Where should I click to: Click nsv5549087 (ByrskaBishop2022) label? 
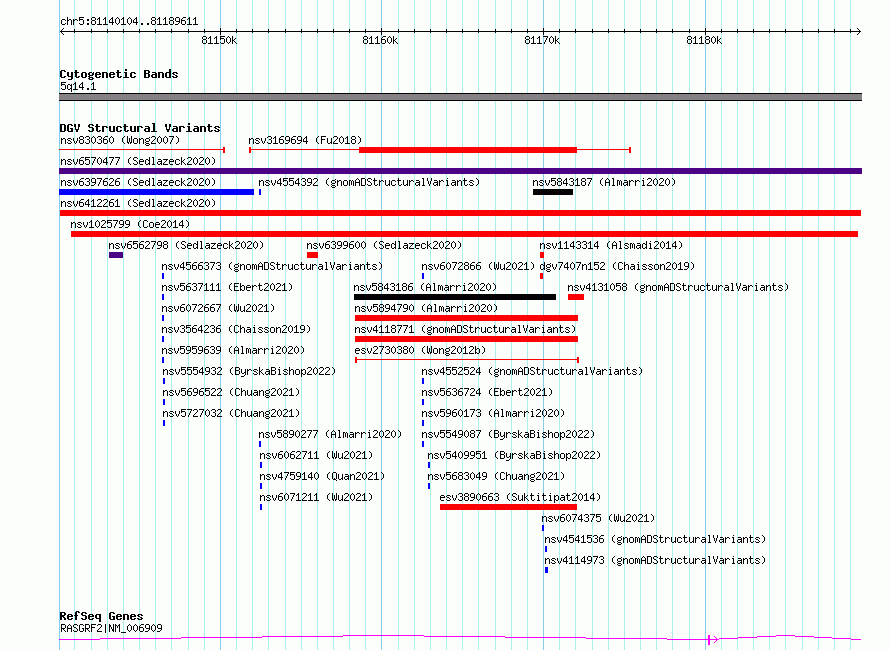pos(508,434)
